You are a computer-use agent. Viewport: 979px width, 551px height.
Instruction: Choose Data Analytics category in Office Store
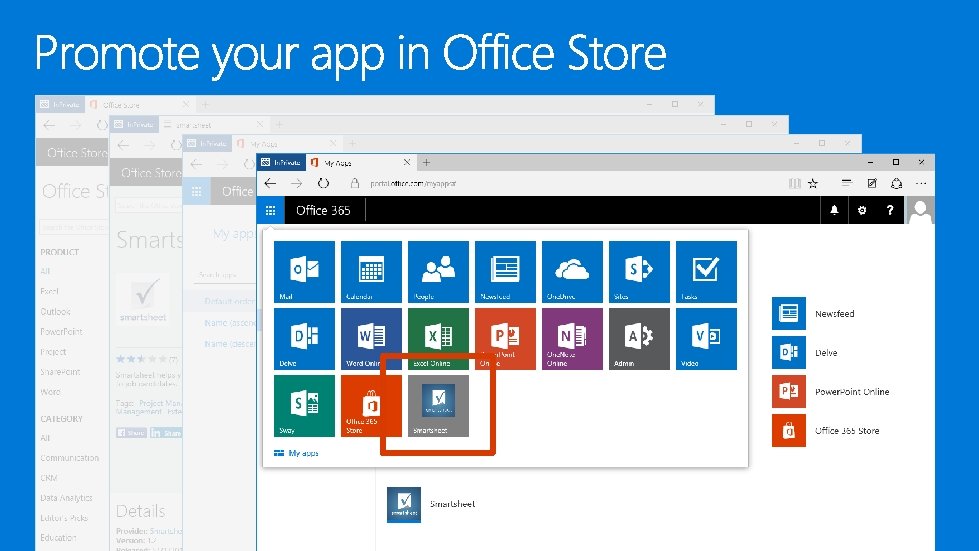pos(66,498)
